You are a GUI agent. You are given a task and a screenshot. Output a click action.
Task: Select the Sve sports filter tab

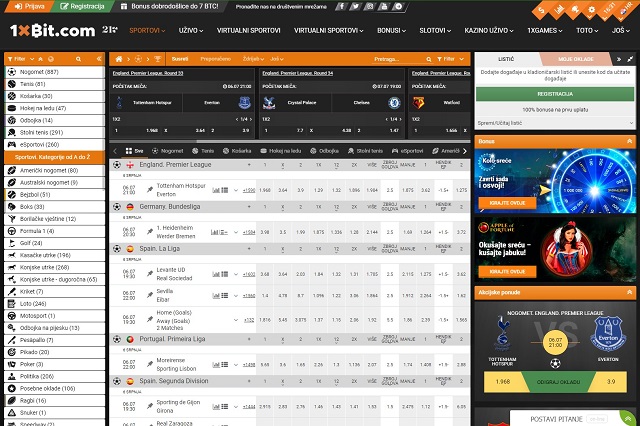pyautogui.click(x=134, y=151)
